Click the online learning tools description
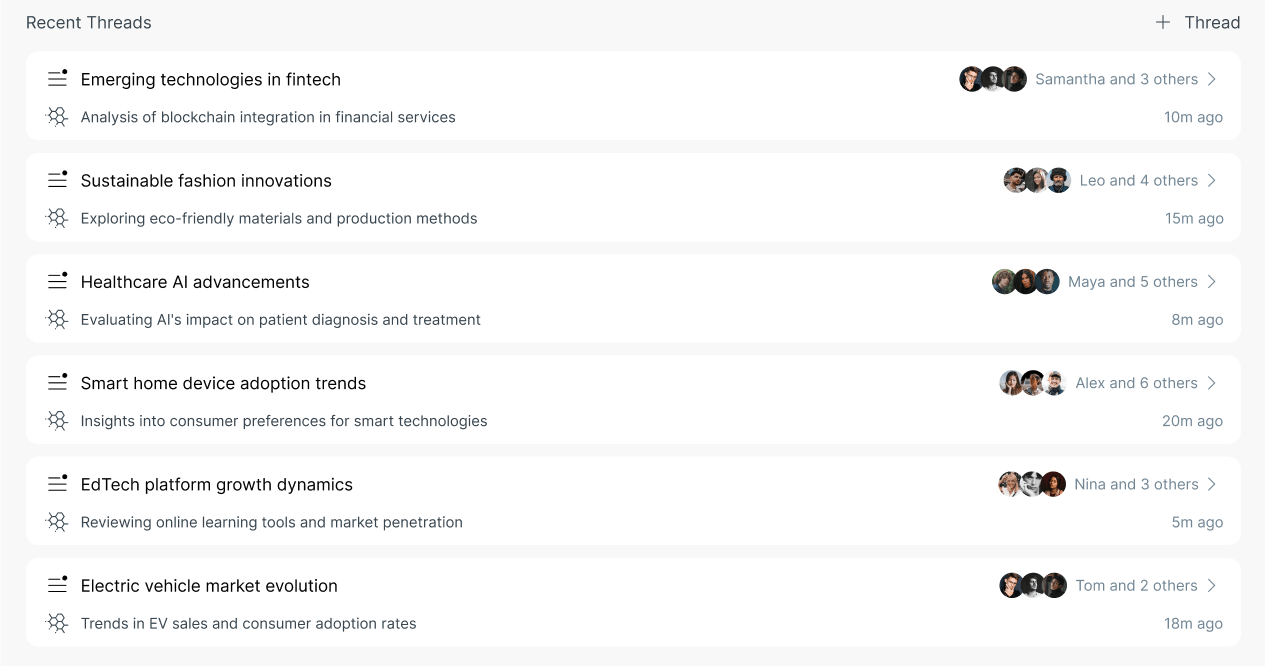The height and width of the screenshot is (666, 1265). point(272,522)
